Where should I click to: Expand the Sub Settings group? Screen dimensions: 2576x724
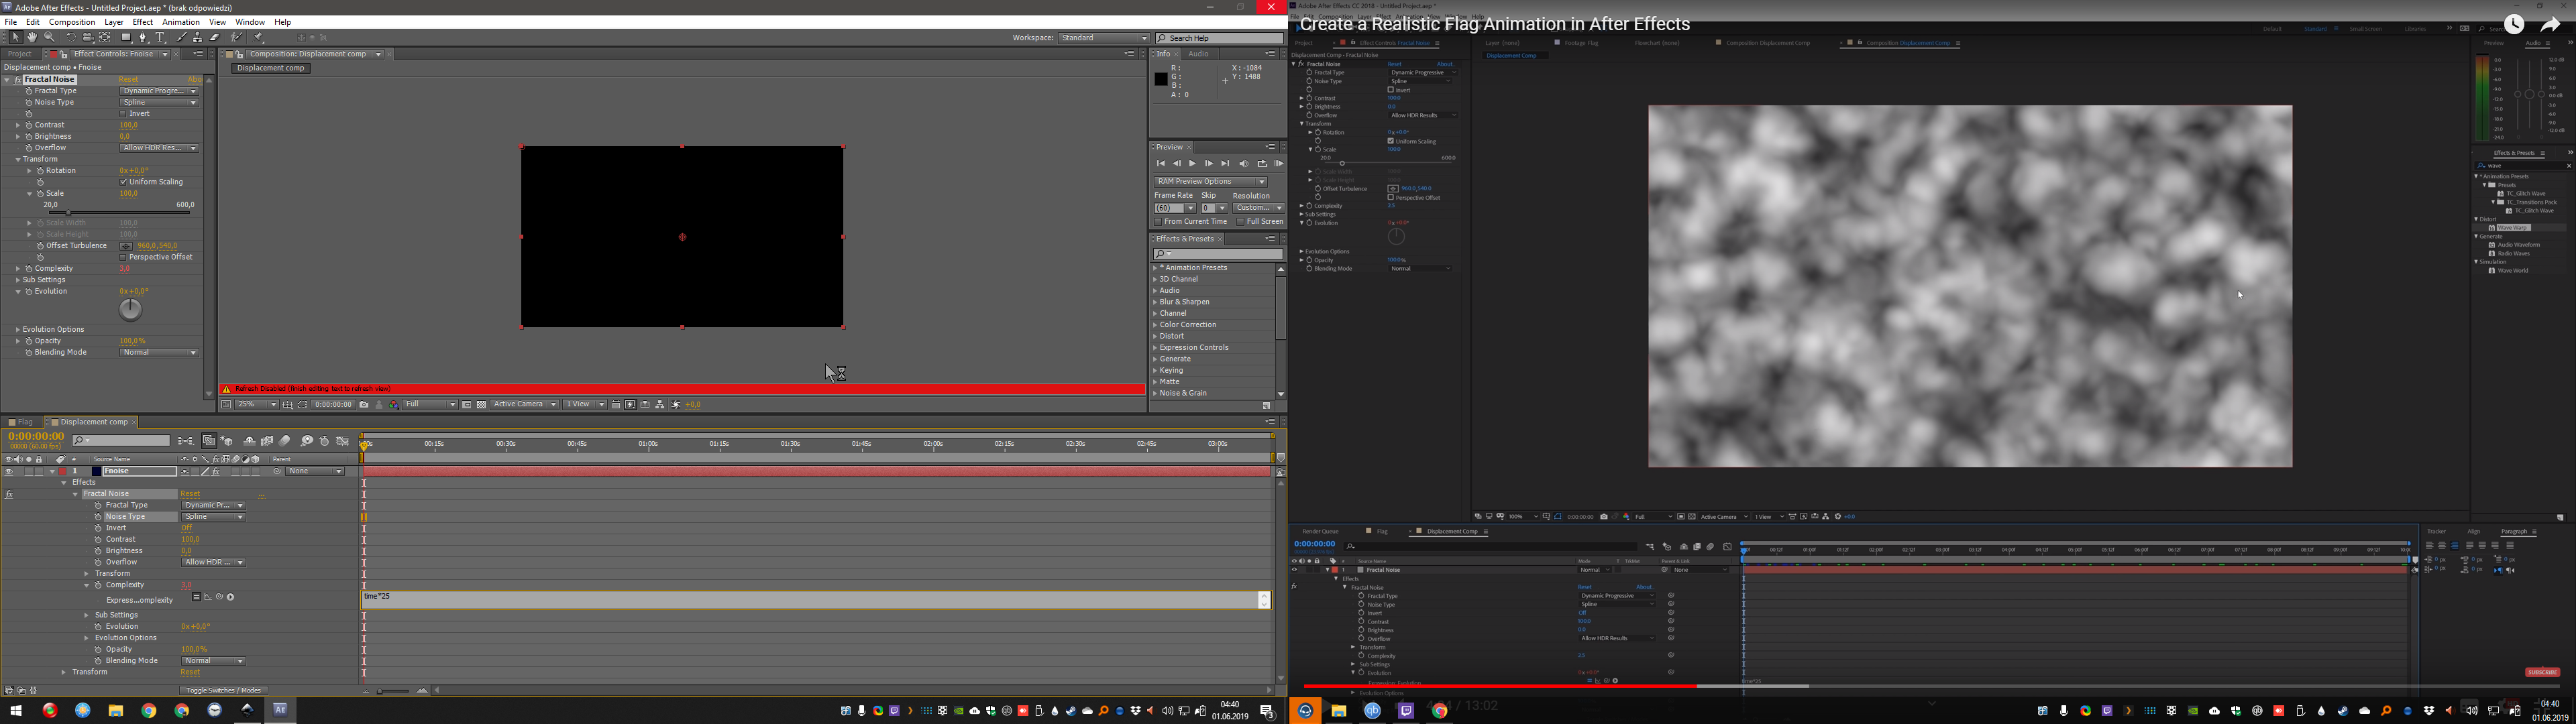tap(18, 280)
